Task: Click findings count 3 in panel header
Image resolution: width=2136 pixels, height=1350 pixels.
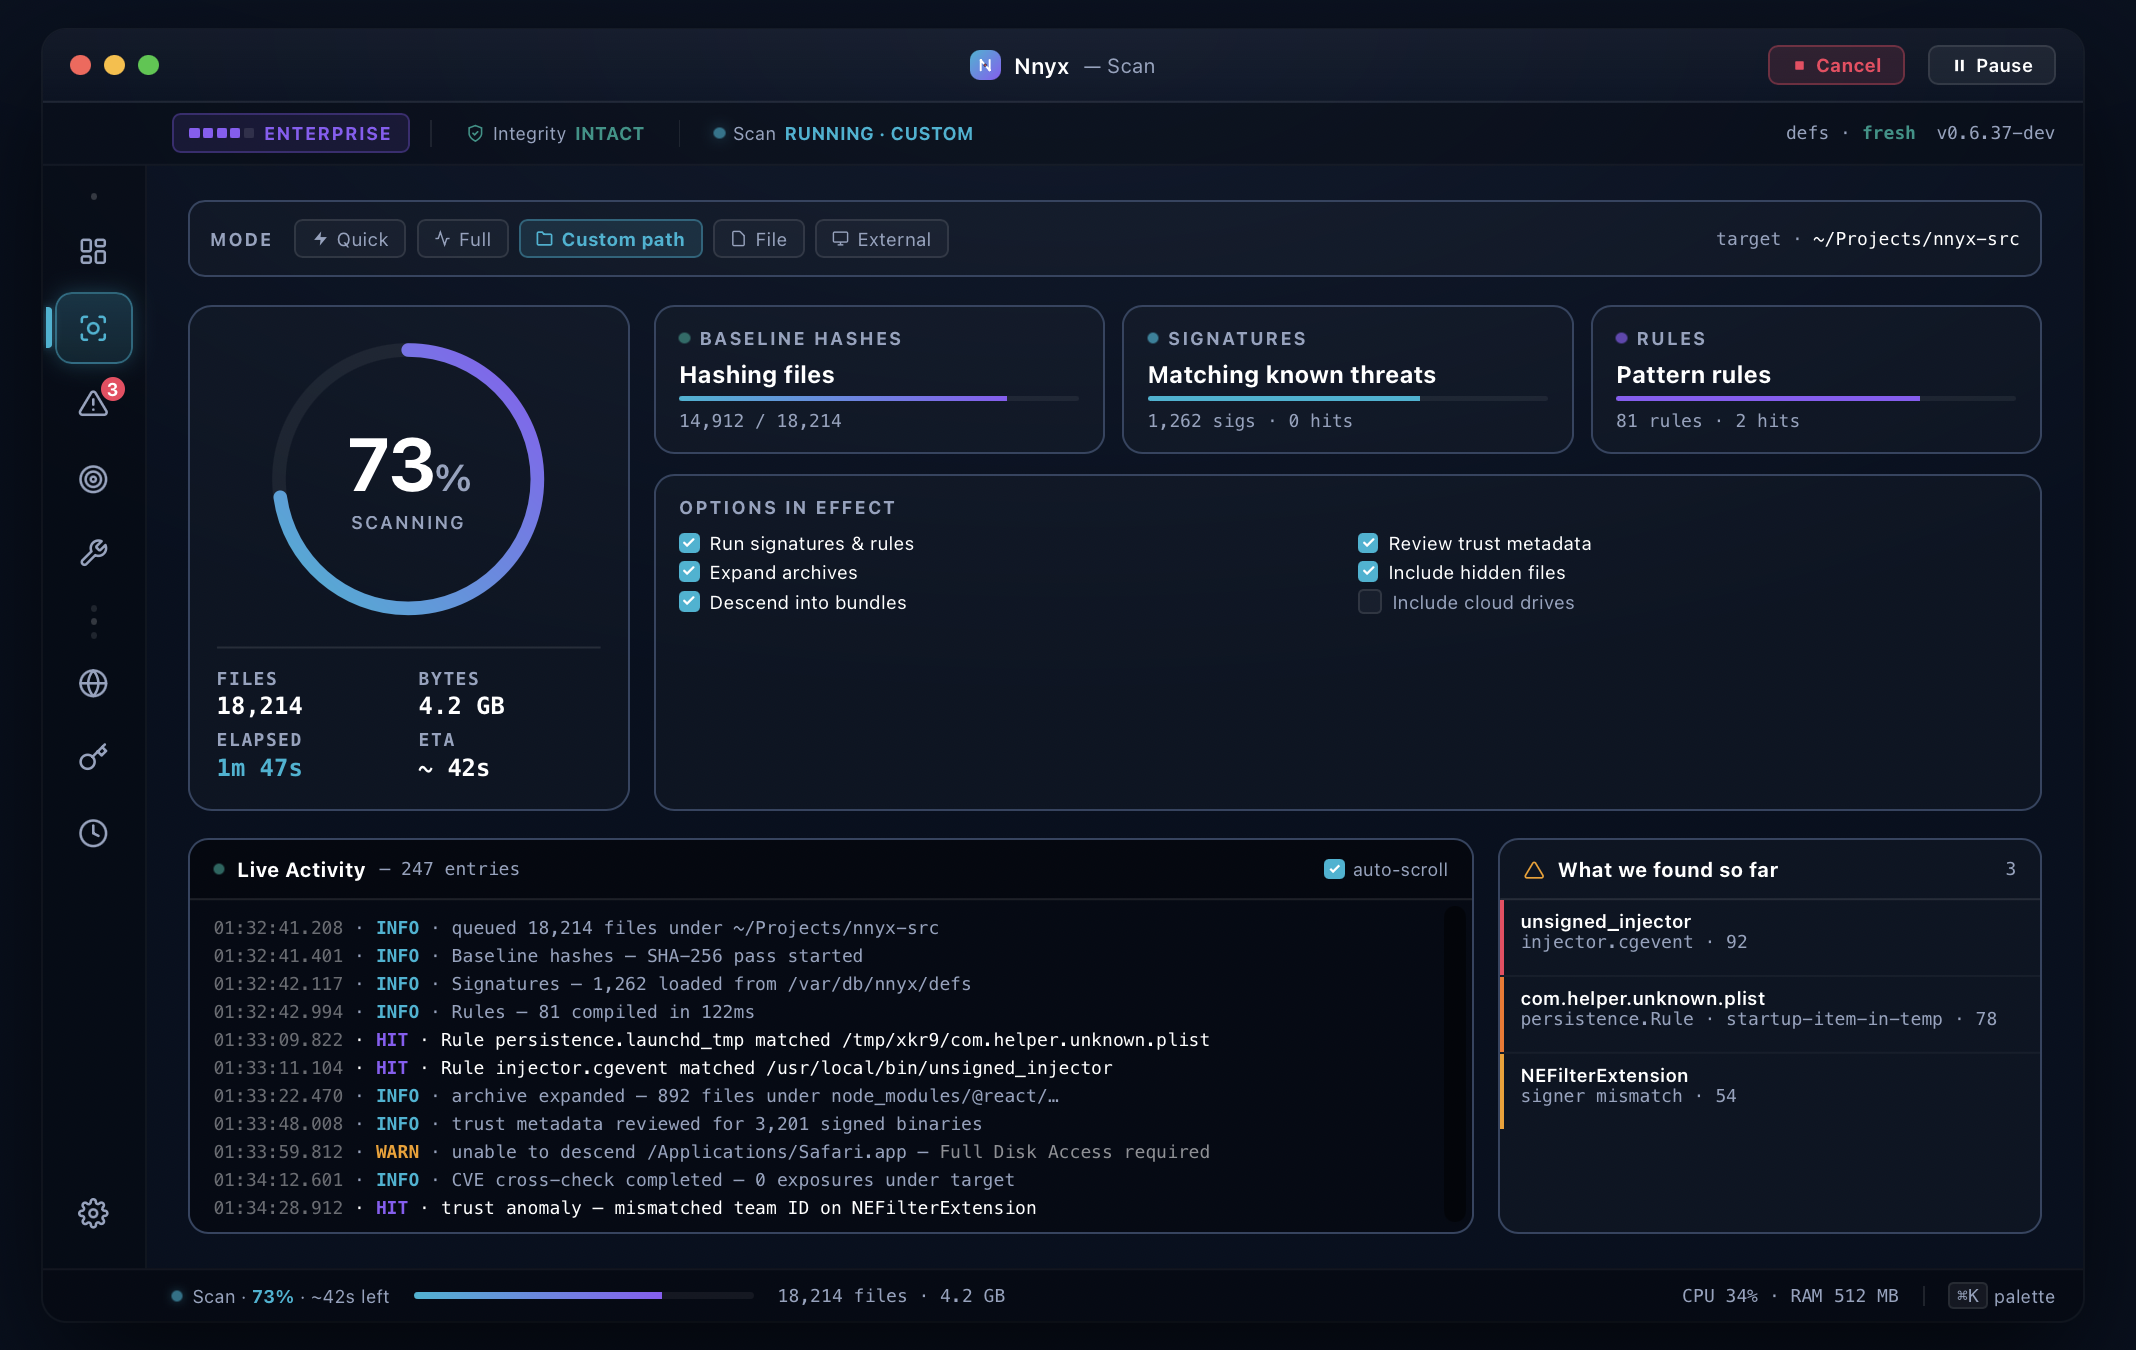Action: click(2010, 869)
